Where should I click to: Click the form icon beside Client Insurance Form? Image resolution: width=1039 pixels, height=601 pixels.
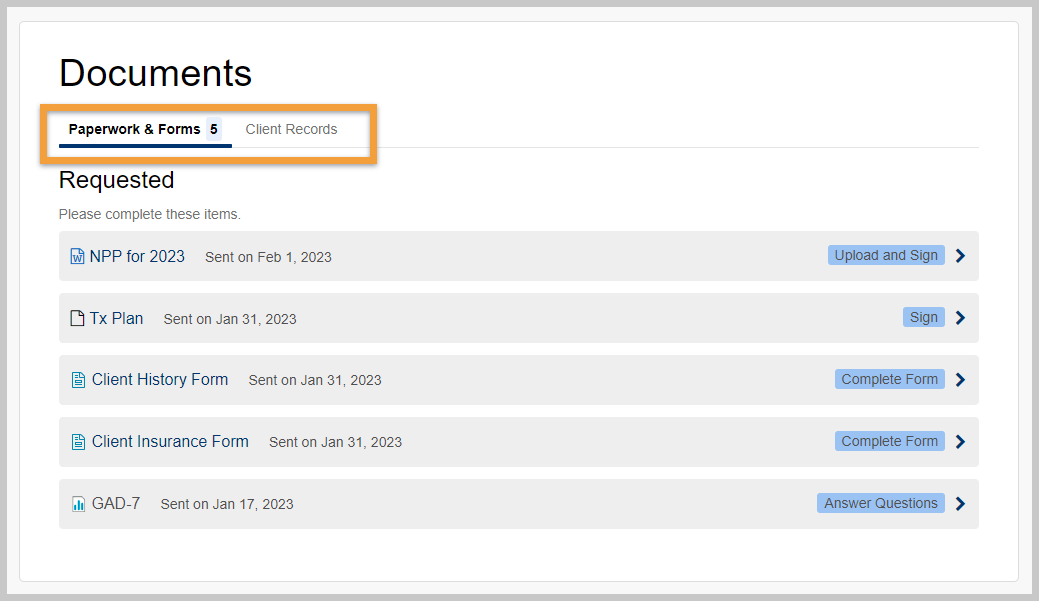[78, 441]
